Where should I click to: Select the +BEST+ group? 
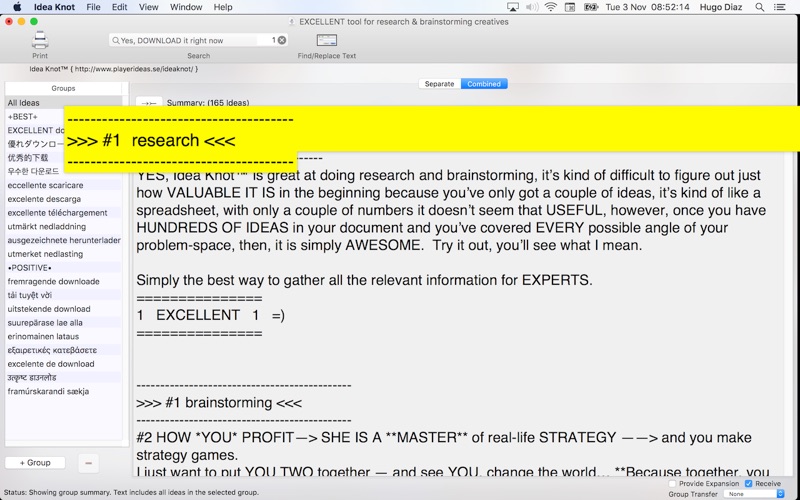coord(35,116)
